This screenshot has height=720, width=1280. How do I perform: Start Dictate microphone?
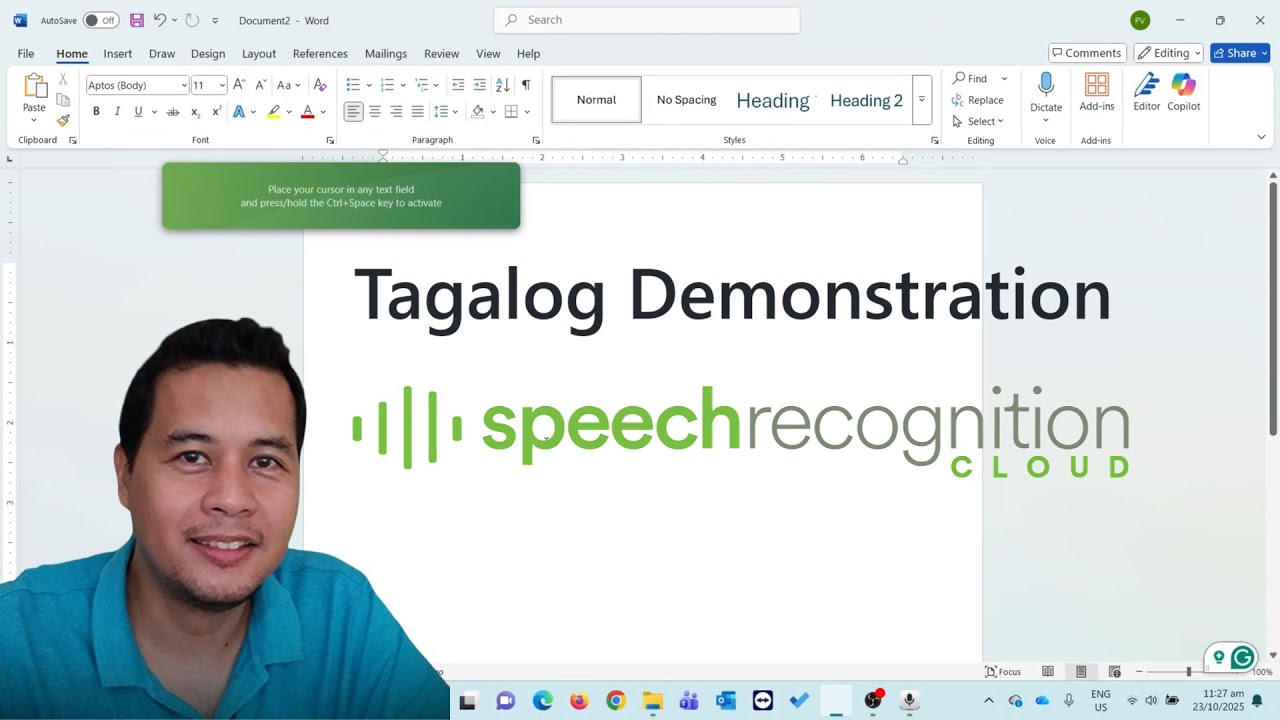tap(1046, 85)
